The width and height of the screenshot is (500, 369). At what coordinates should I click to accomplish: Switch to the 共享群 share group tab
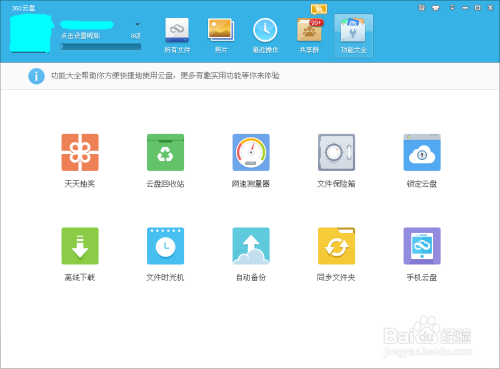(x=309, y=36)
